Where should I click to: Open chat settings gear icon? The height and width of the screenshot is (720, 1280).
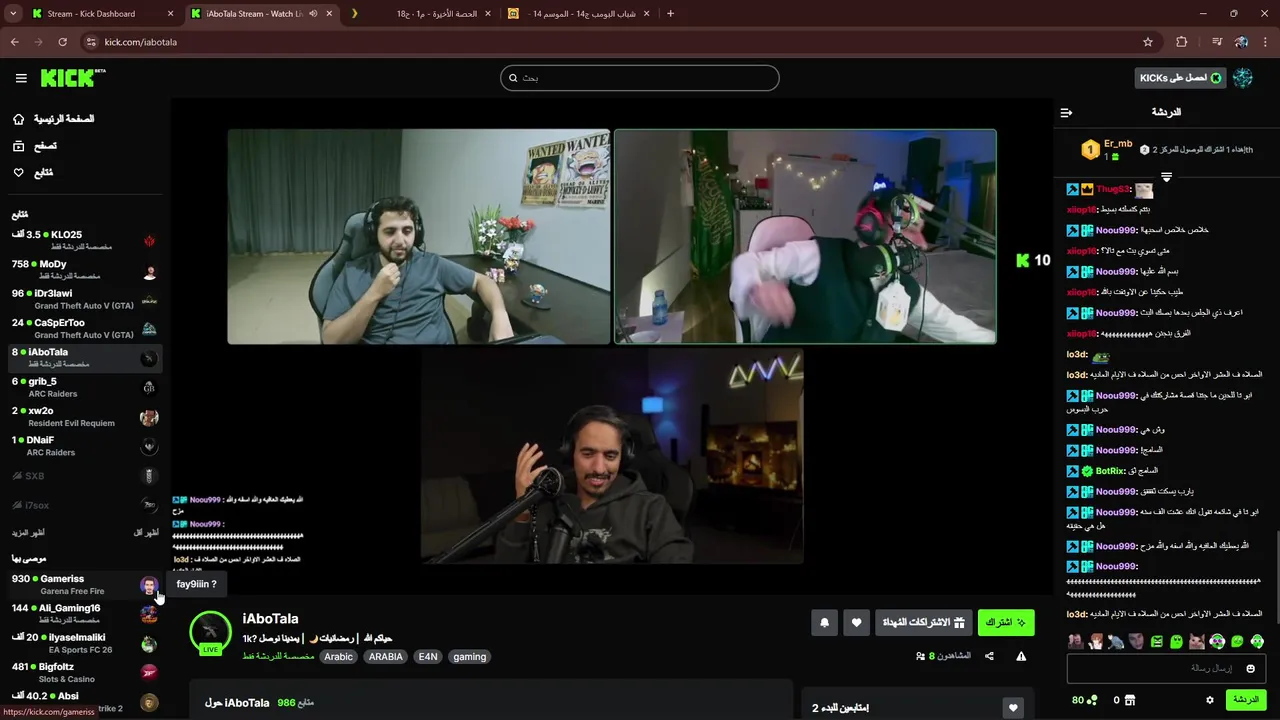pyautogui.click(x=1209, y=700)
